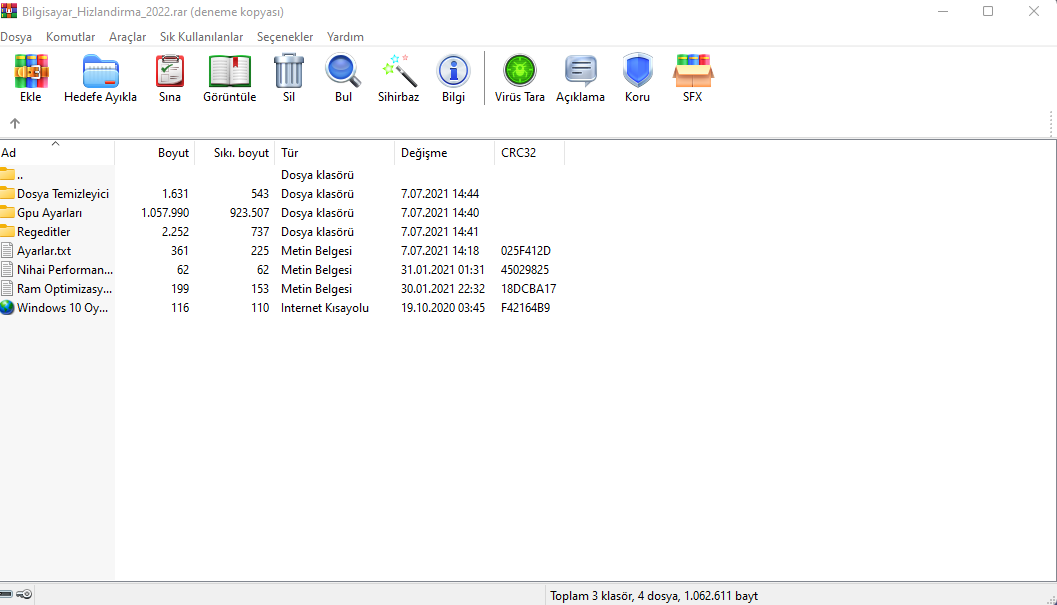Launch the Sihirbaz wizard icon

tap(399, 71)
